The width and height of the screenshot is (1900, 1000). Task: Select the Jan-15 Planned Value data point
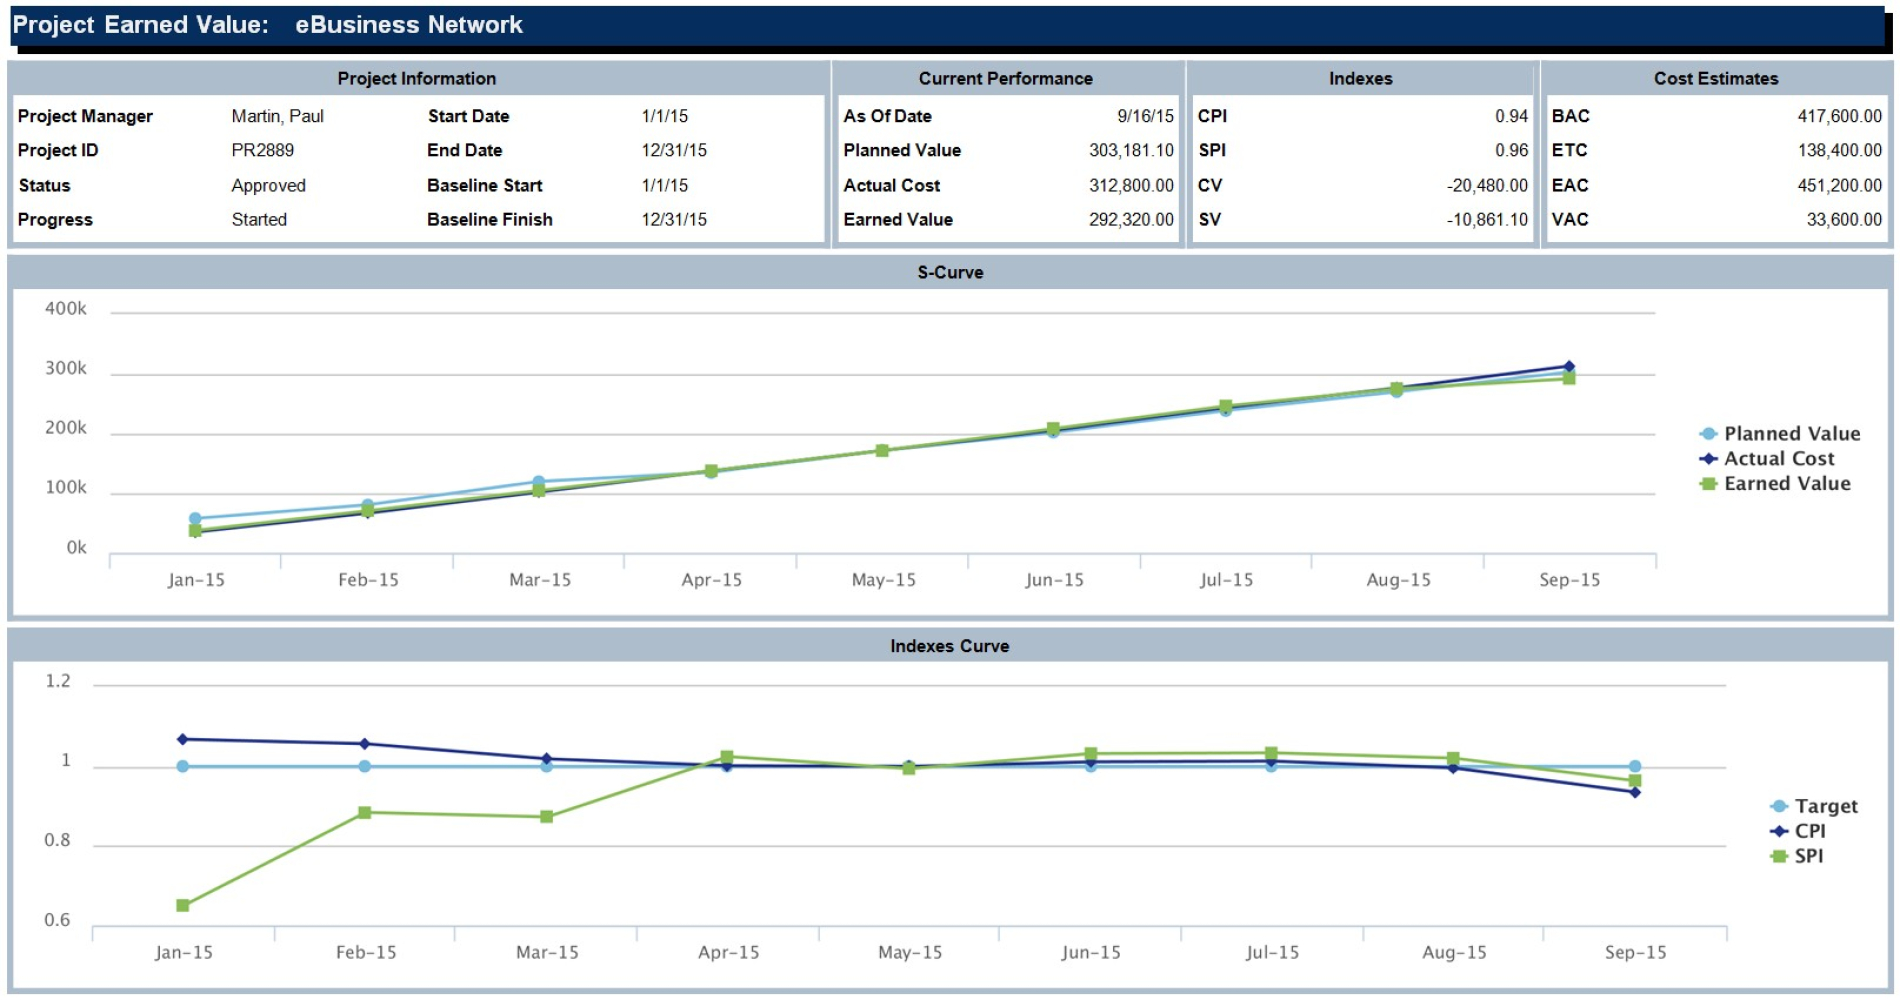click(195, 519)
